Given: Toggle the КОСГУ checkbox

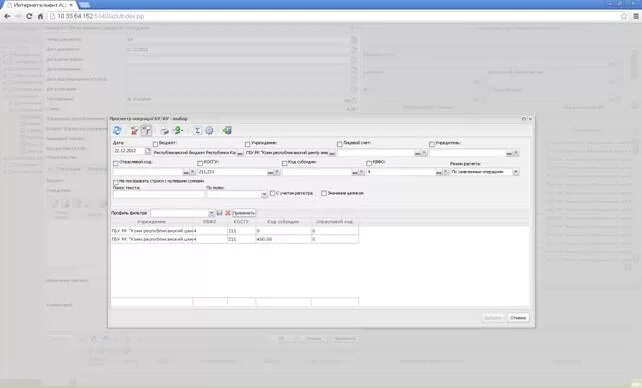Looking at the screenshot, I should tap(200, 163).
